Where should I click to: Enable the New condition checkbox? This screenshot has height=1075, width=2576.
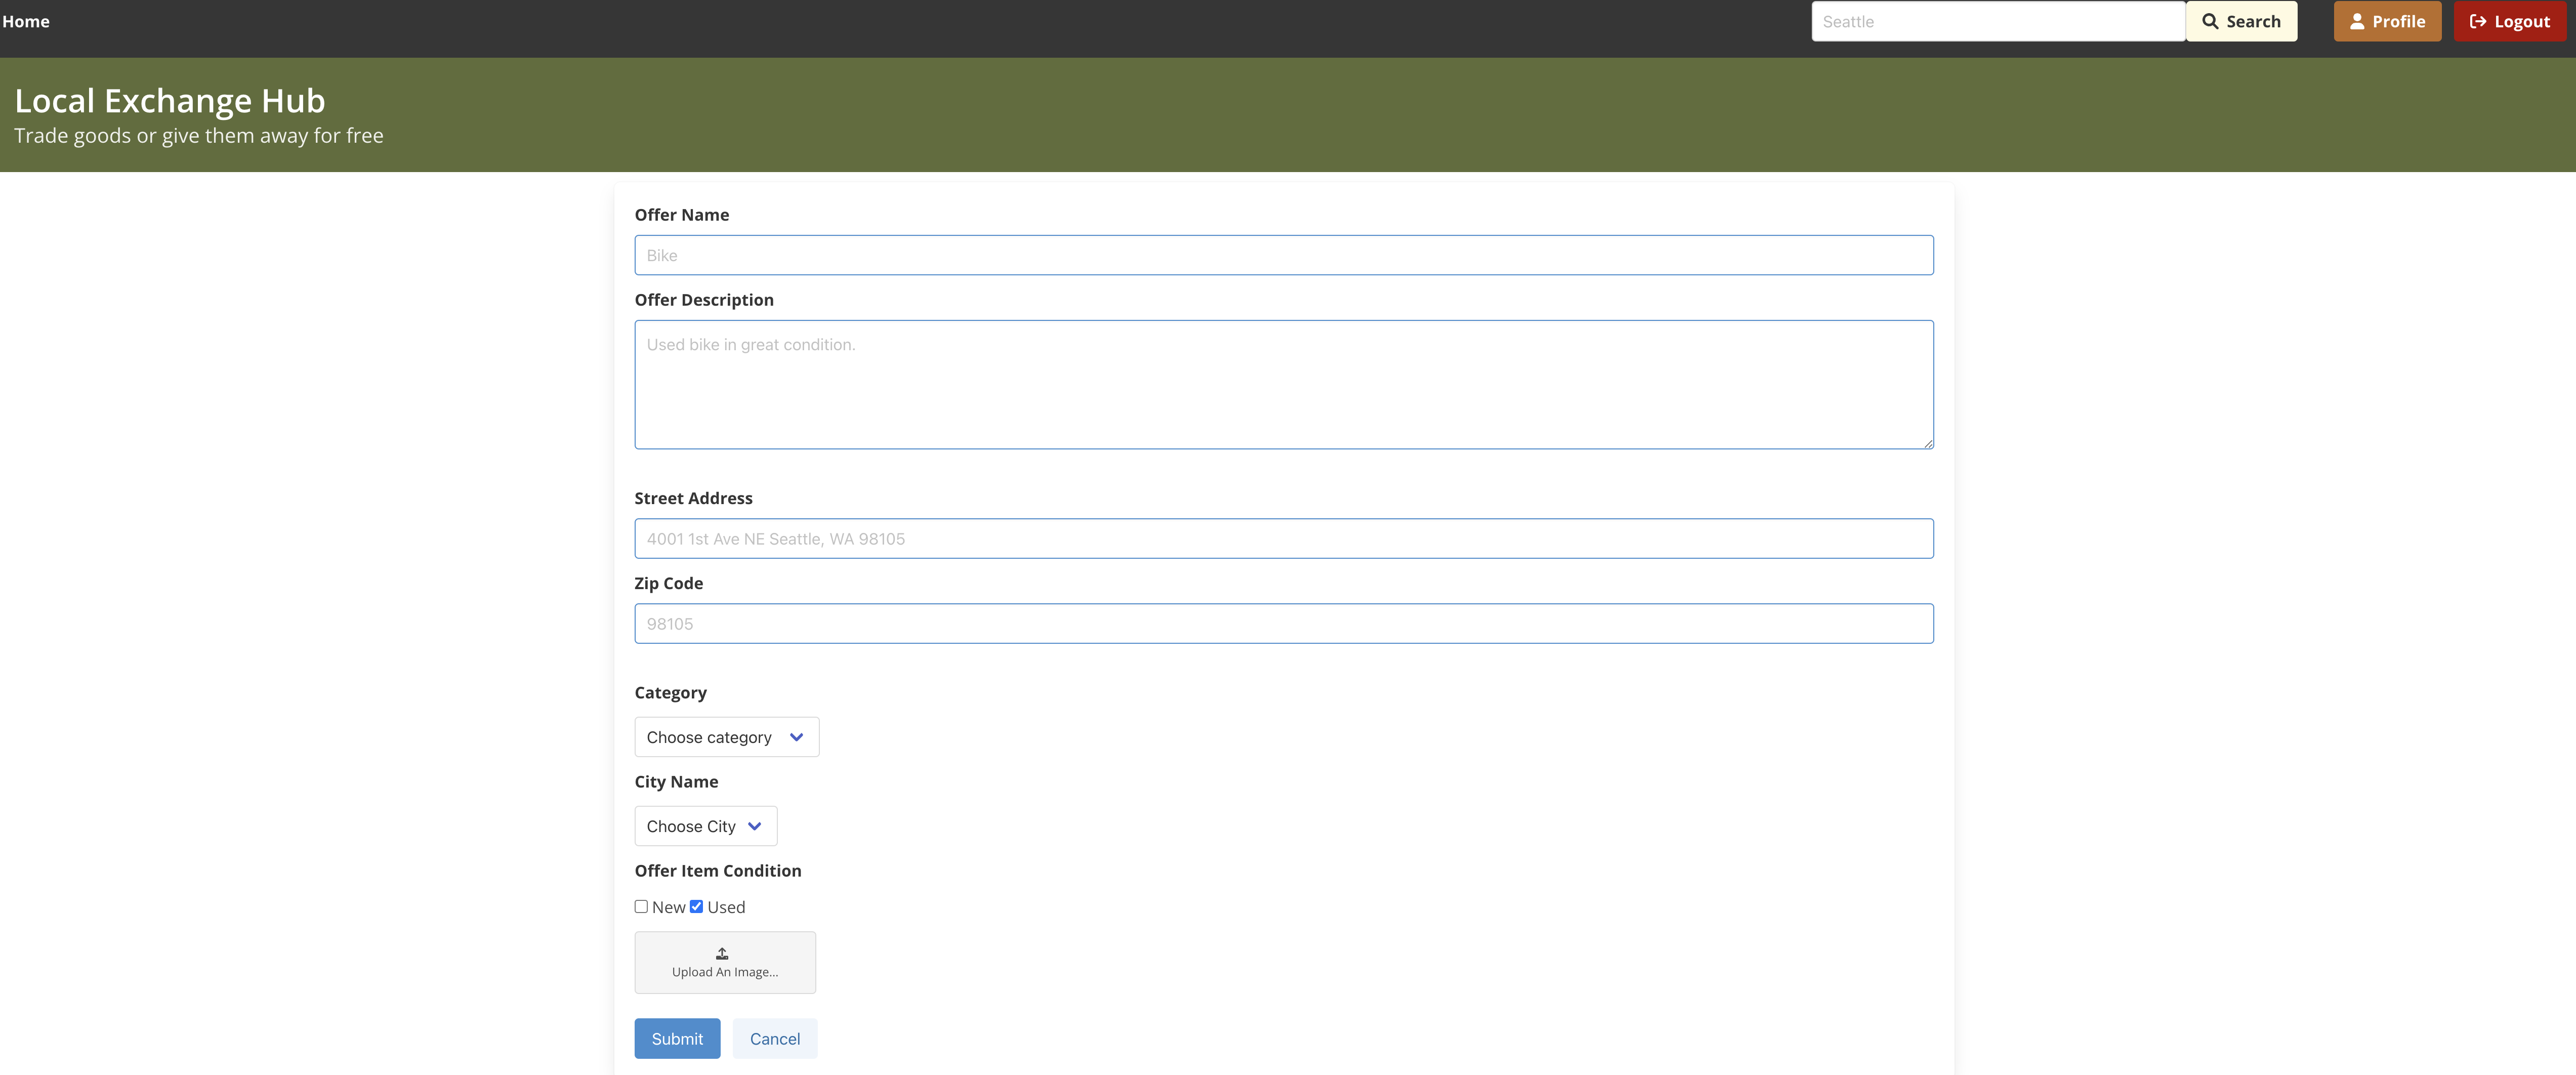(x=641, y=907)
